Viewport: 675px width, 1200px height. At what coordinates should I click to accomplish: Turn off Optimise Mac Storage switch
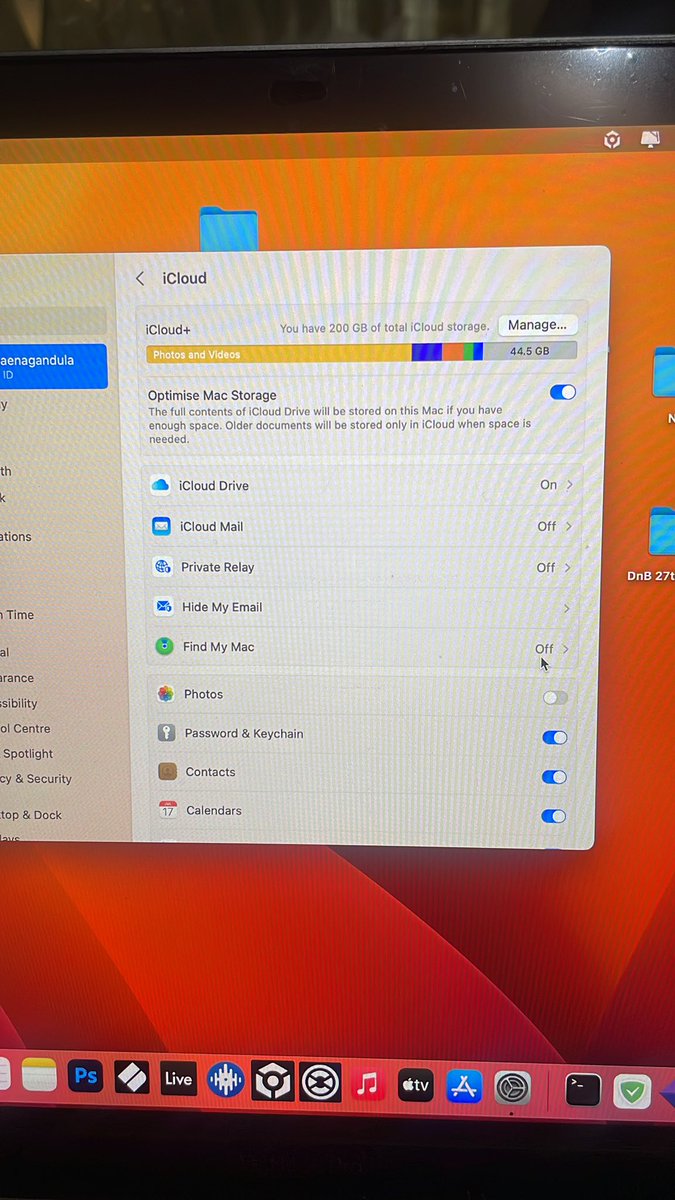(x=563, y=392)
